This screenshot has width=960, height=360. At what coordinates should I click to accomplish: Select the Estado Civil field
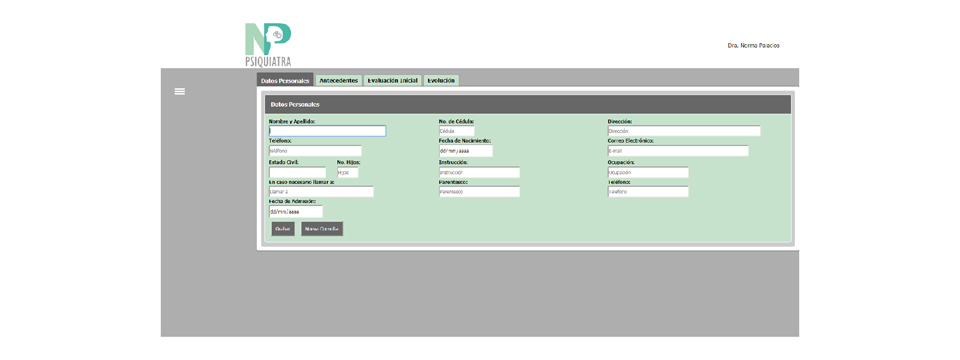[298, 173]
